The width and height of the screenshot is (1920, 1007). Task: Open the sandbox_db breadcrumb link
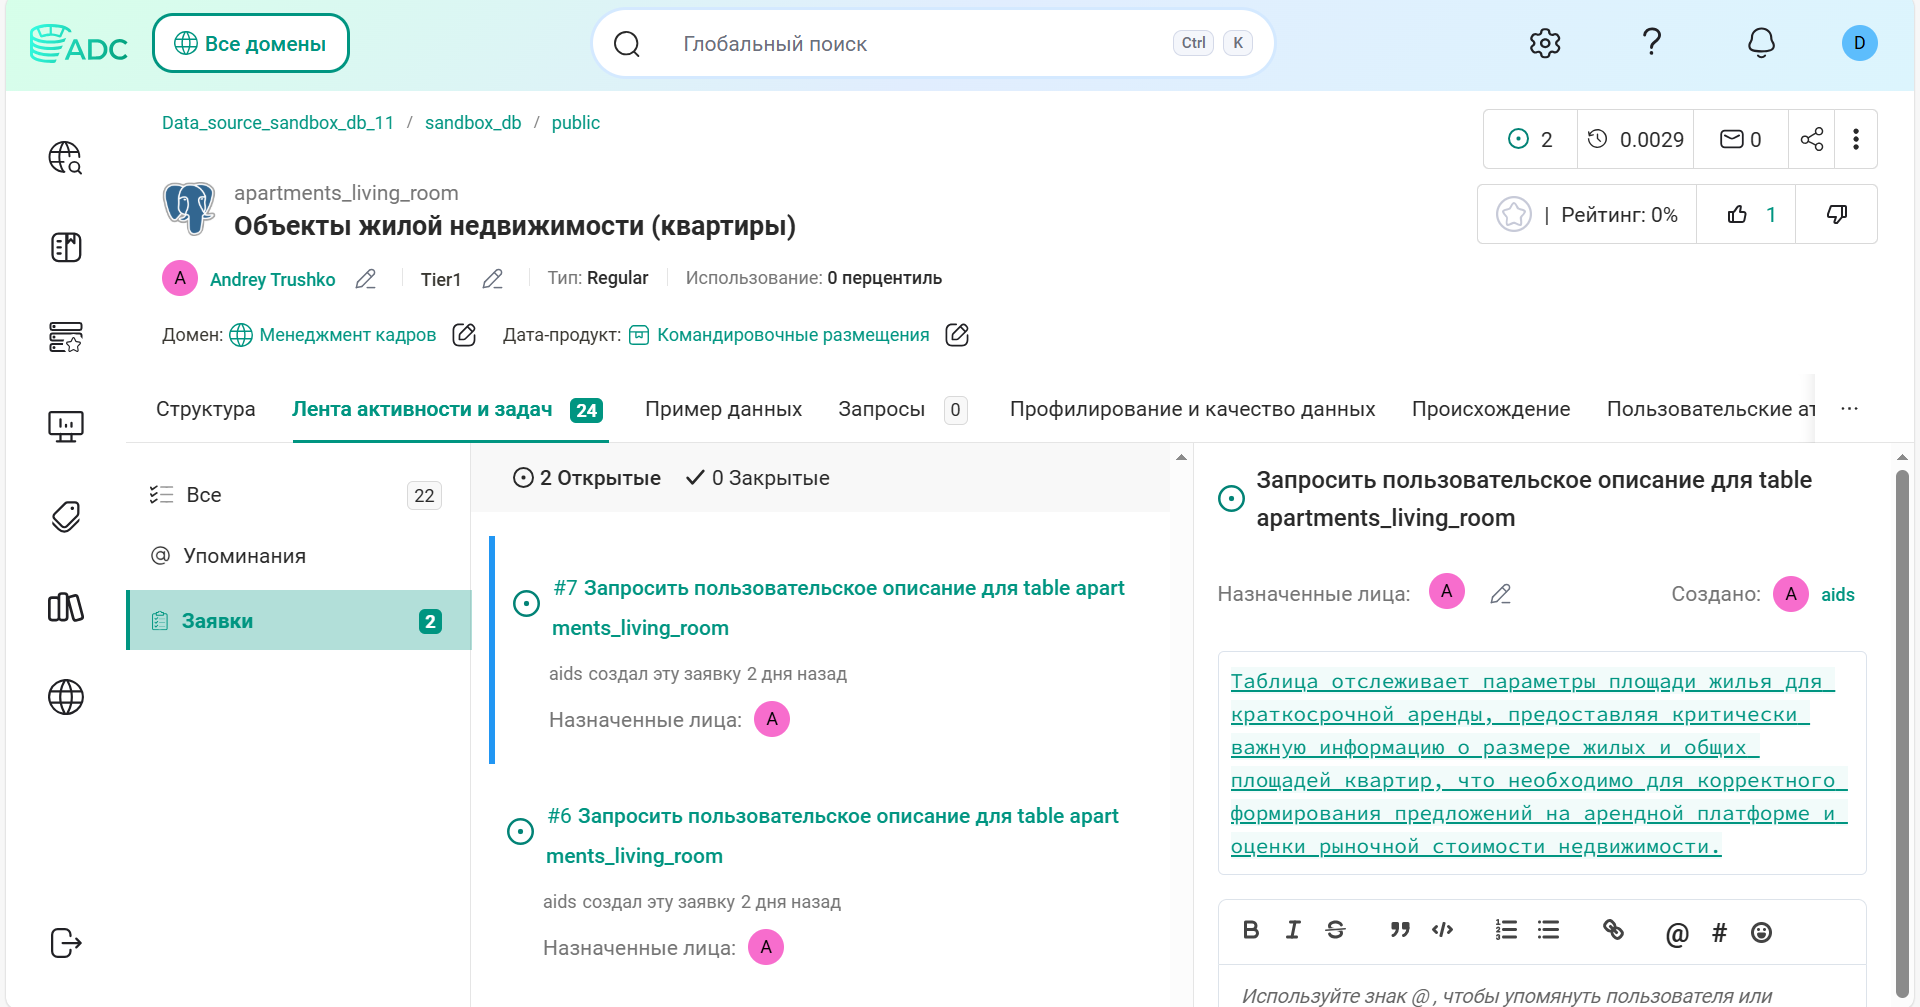pyautogui.click(x=473, y=123)
